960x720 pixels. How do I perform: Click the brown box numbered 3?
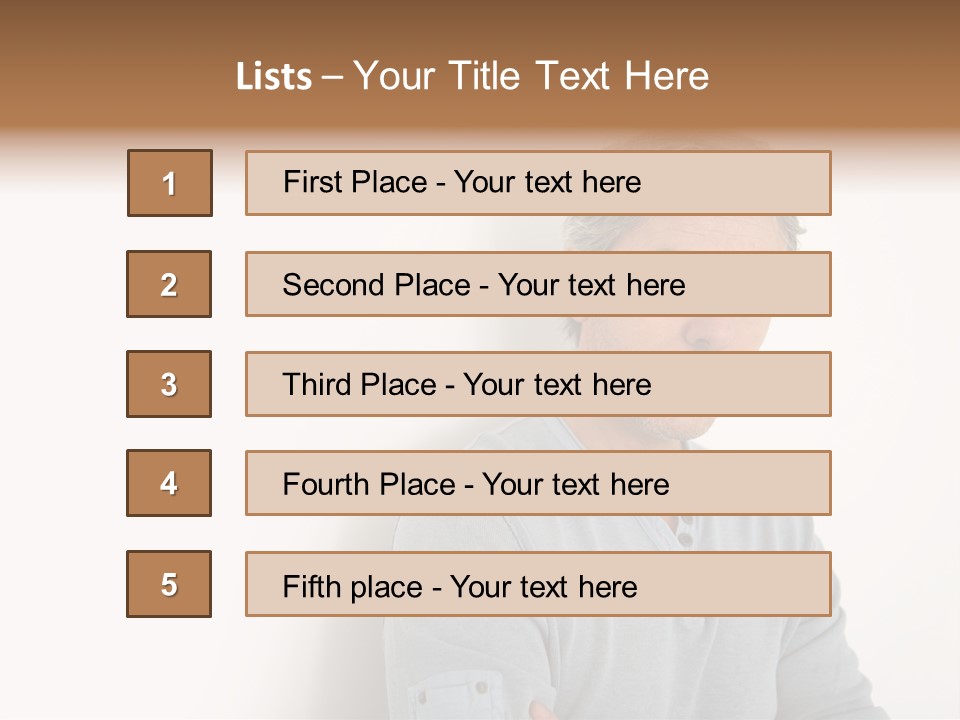169,384
